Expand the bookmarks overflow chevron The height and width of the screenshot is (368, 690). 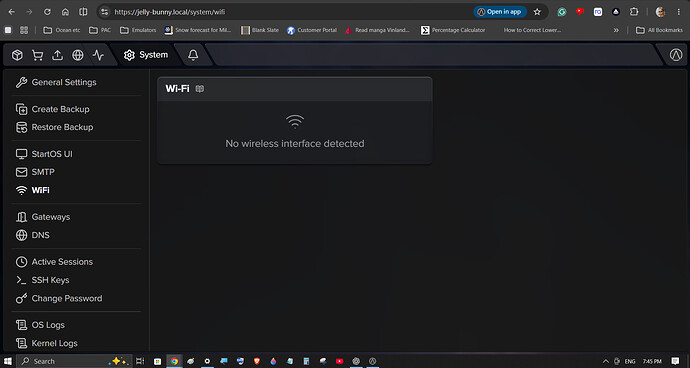[616, 30]
